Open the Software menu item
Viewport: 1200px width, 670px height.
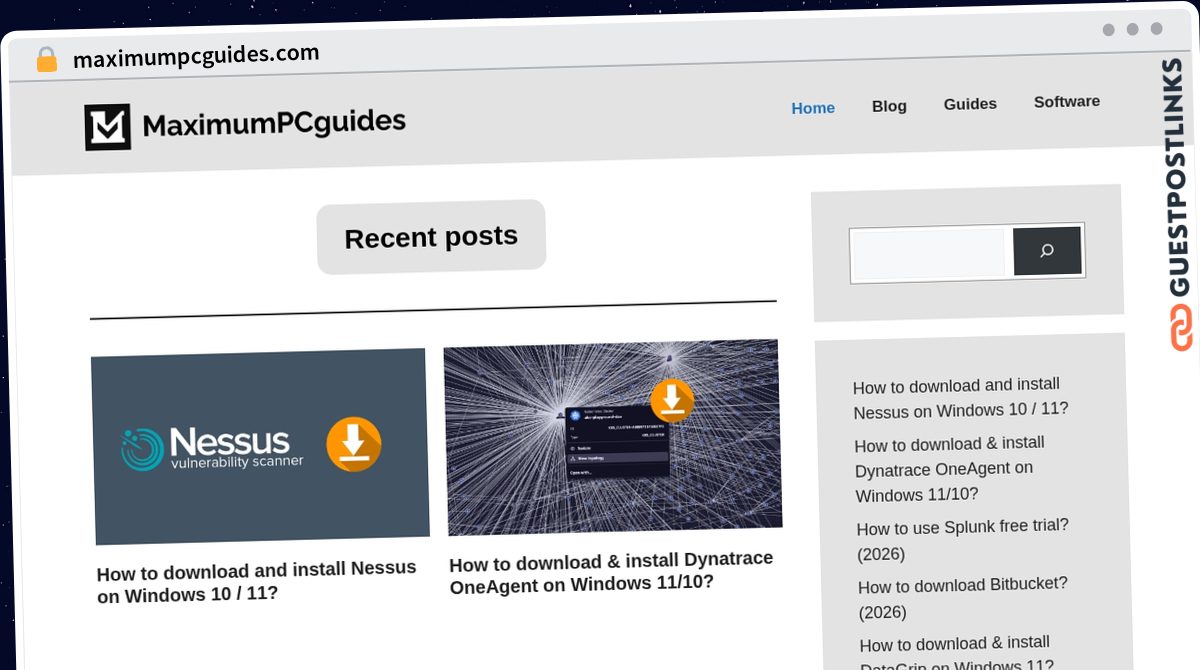tap(1067, 101)
